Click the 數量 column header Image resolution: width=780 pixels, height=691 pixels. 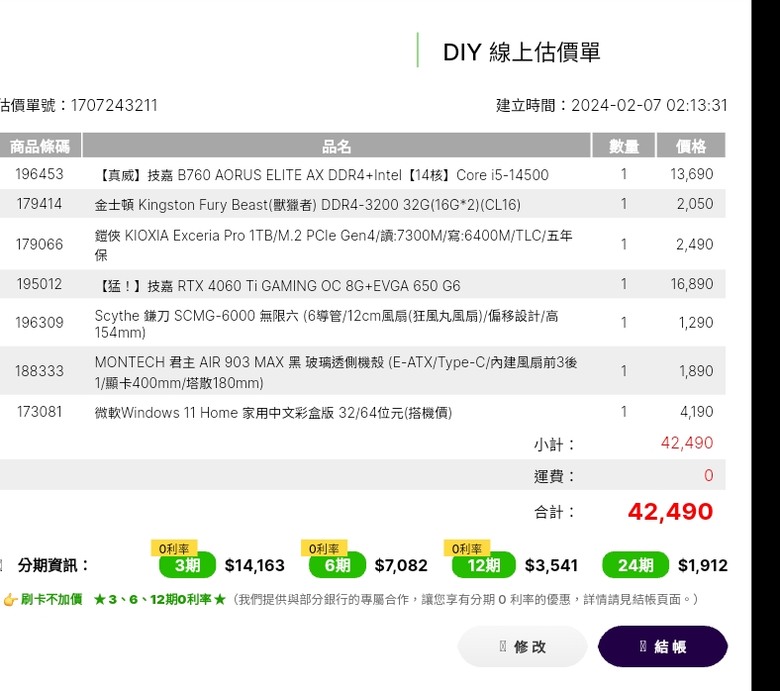(x=623, y=146)
